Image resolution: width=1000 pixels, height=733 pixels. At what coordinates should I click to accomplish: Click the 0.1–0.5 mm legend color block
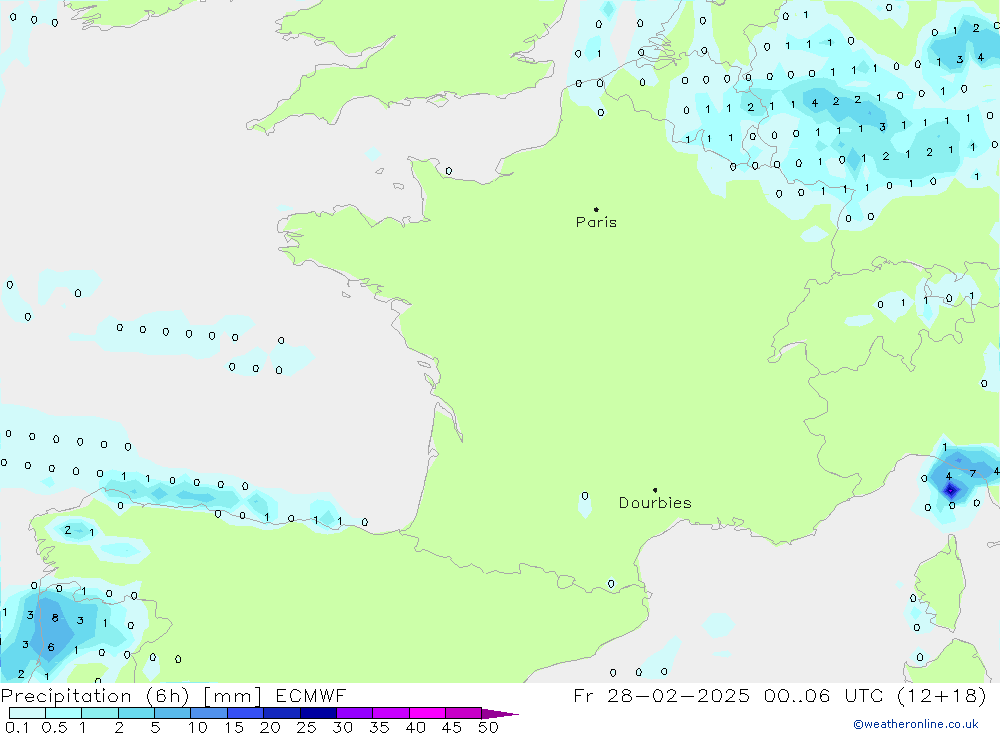pos(27,713)
